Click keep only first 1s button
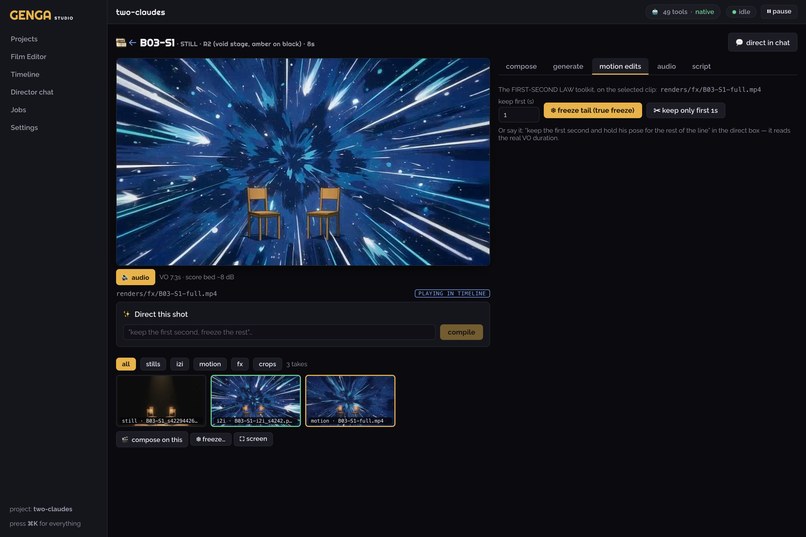The width and height of the screenshot is (806, 537). pyautogui.click(x=685, y=110)
